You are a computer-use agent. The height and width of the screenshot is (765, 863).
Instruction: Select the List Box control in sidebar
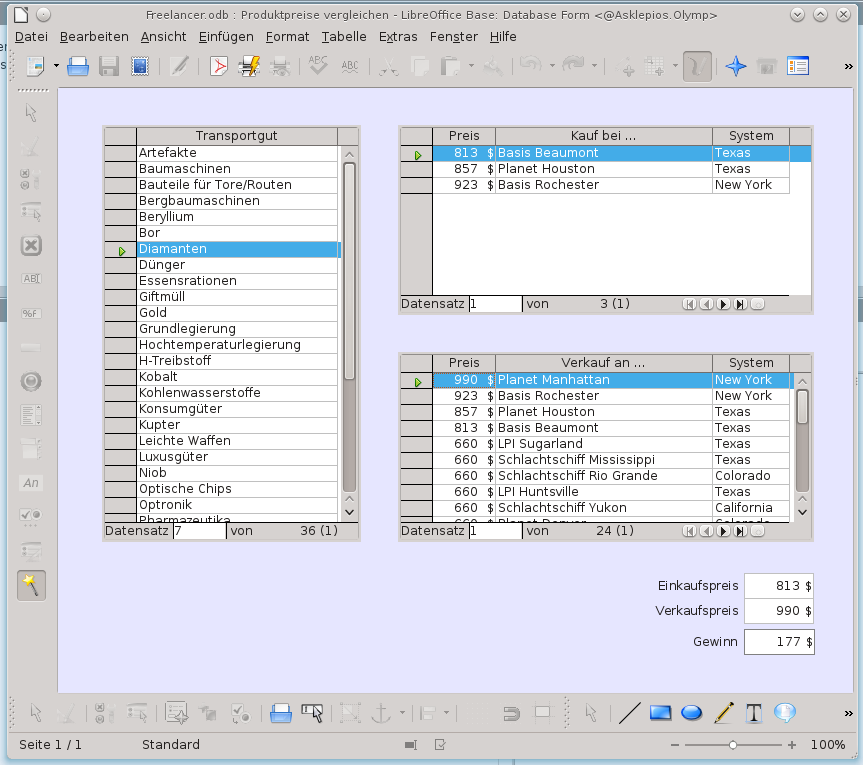click(31, 415)
